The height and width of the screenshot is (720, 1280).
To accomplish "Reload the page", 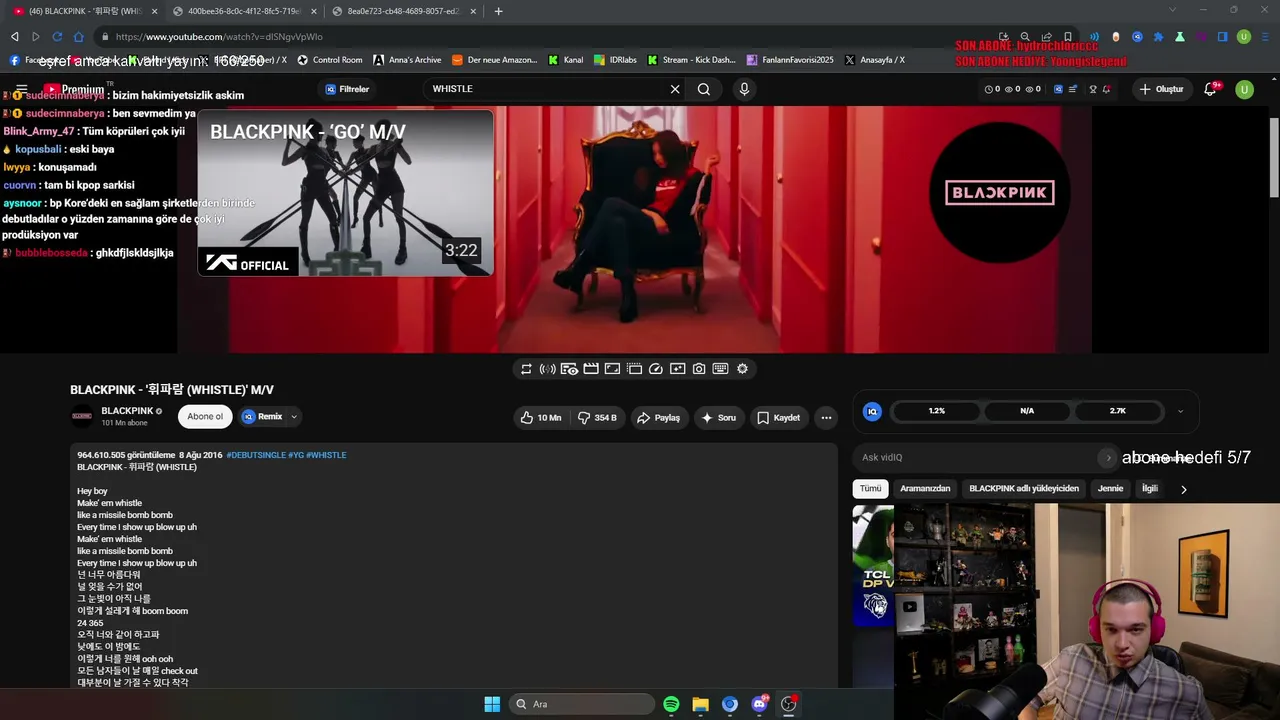I will (58, 37).
